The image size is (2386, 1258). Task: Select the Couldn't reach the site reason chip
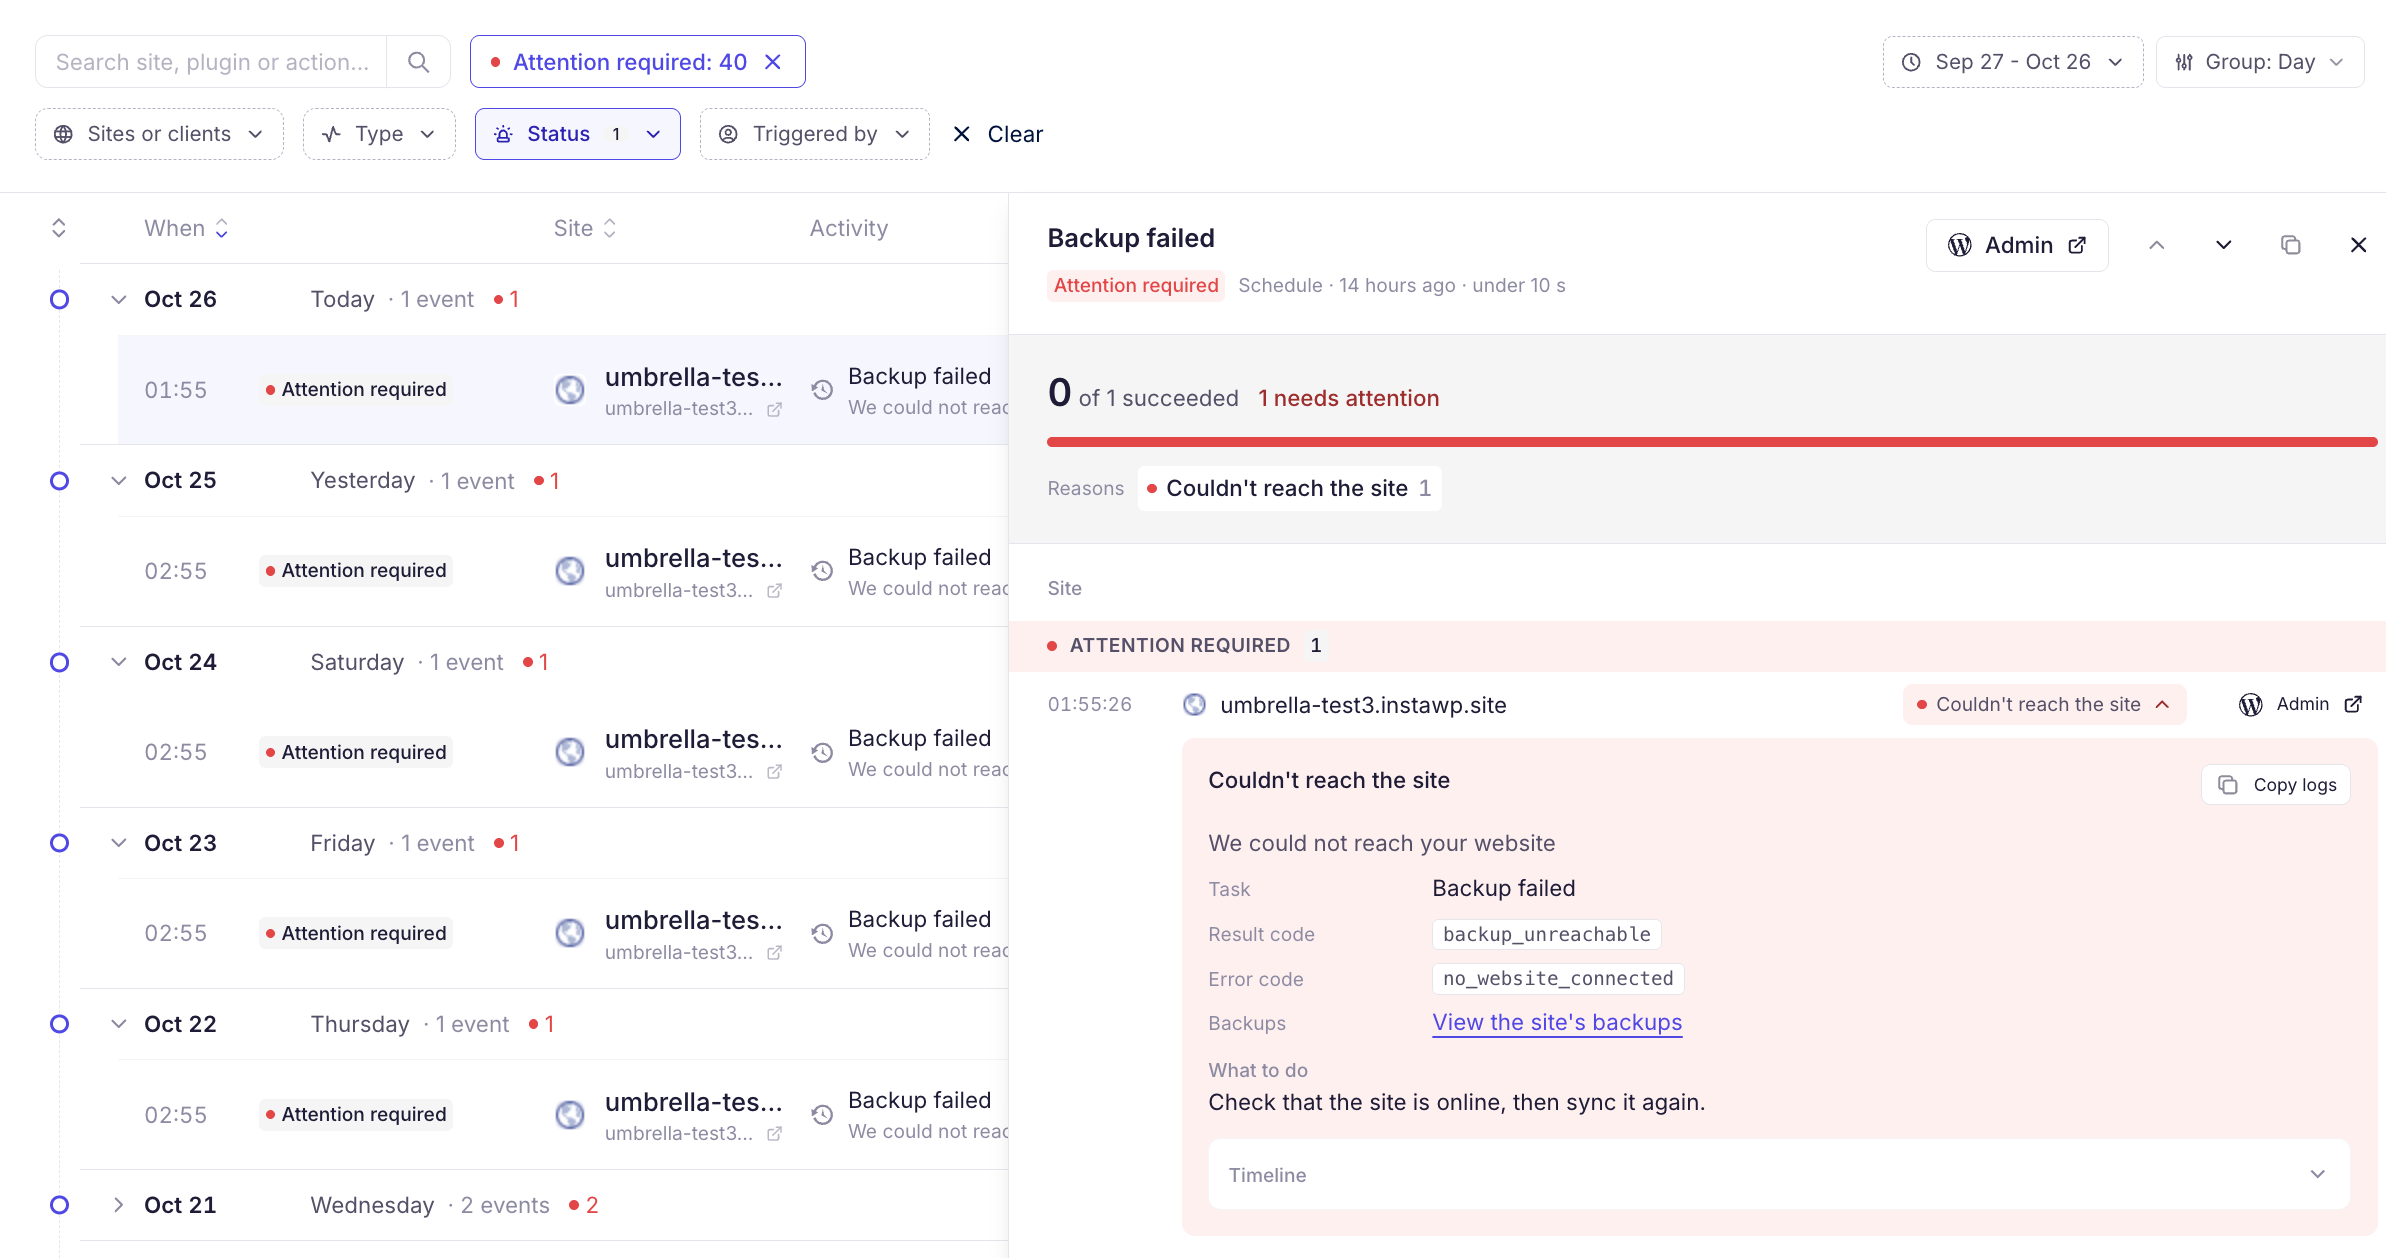coord(1289,488)
